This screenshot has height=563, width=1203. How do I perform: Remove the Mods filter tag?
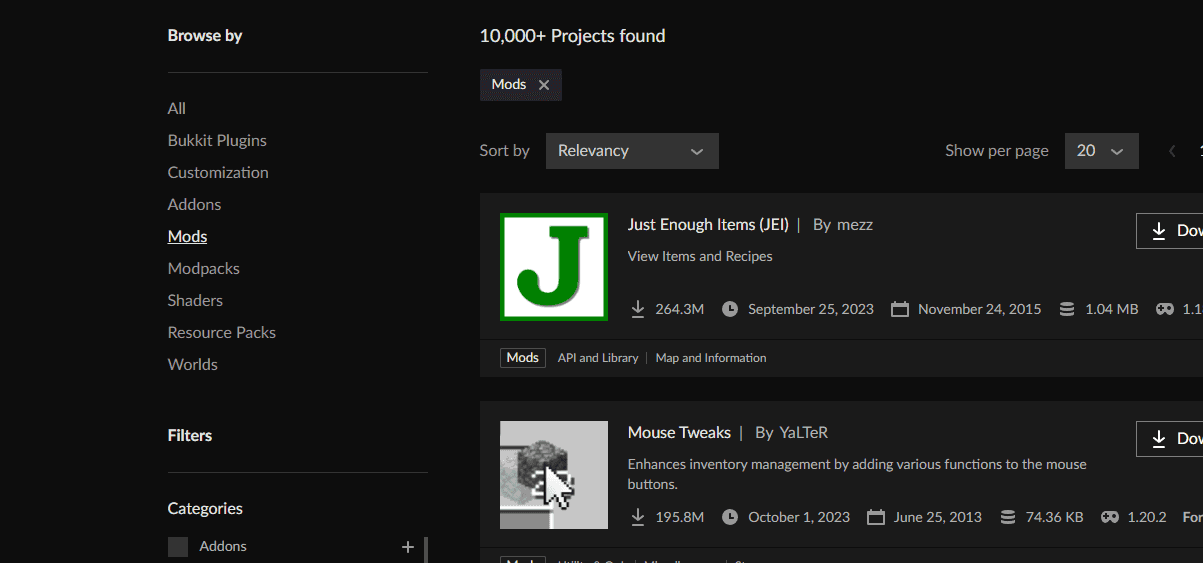coord(544,85)
